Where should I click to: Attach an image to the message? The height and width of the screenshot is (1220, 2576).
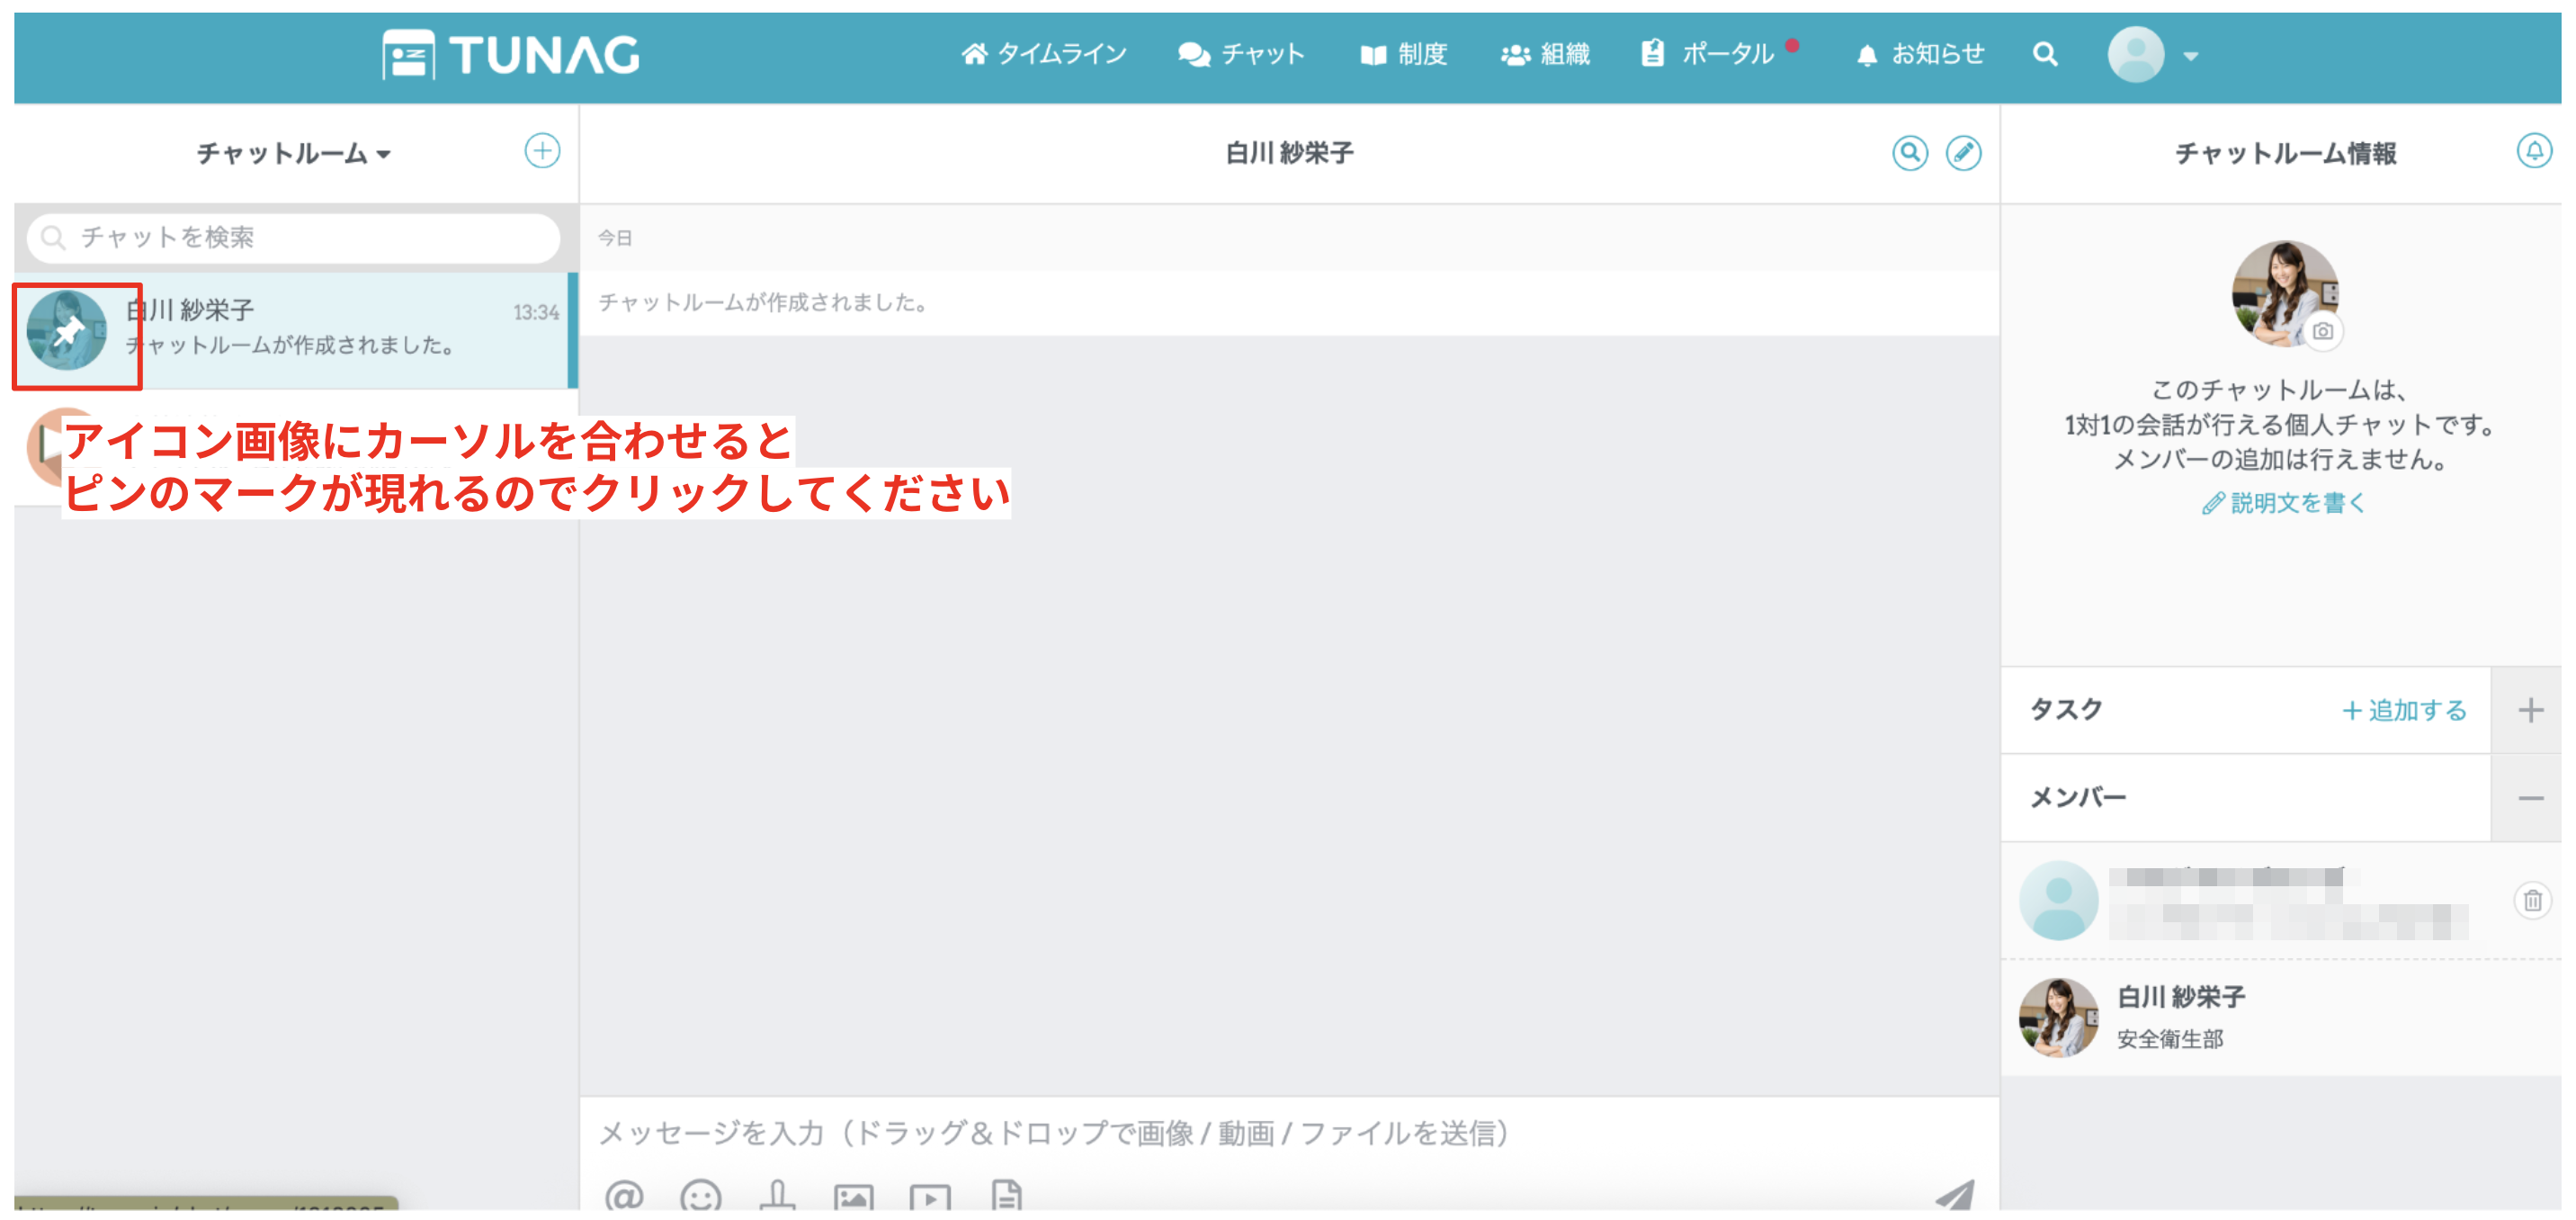point(853,1196)
